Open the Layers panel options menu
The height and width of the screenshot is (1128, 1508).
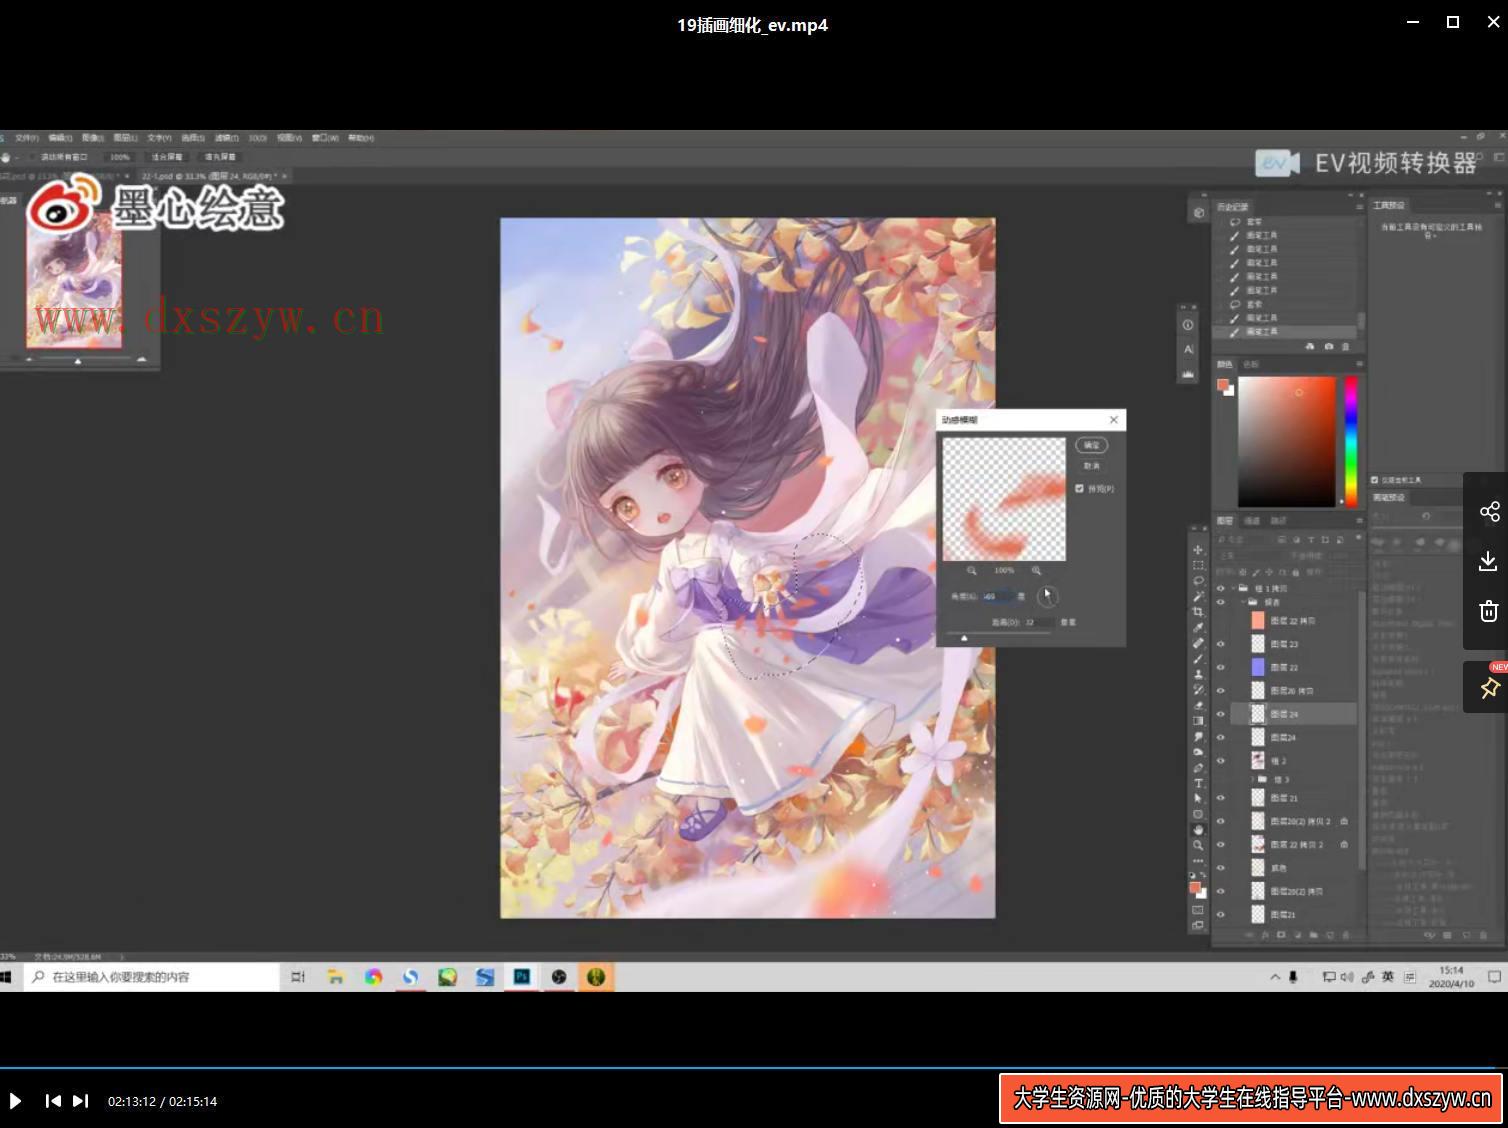1359,521
